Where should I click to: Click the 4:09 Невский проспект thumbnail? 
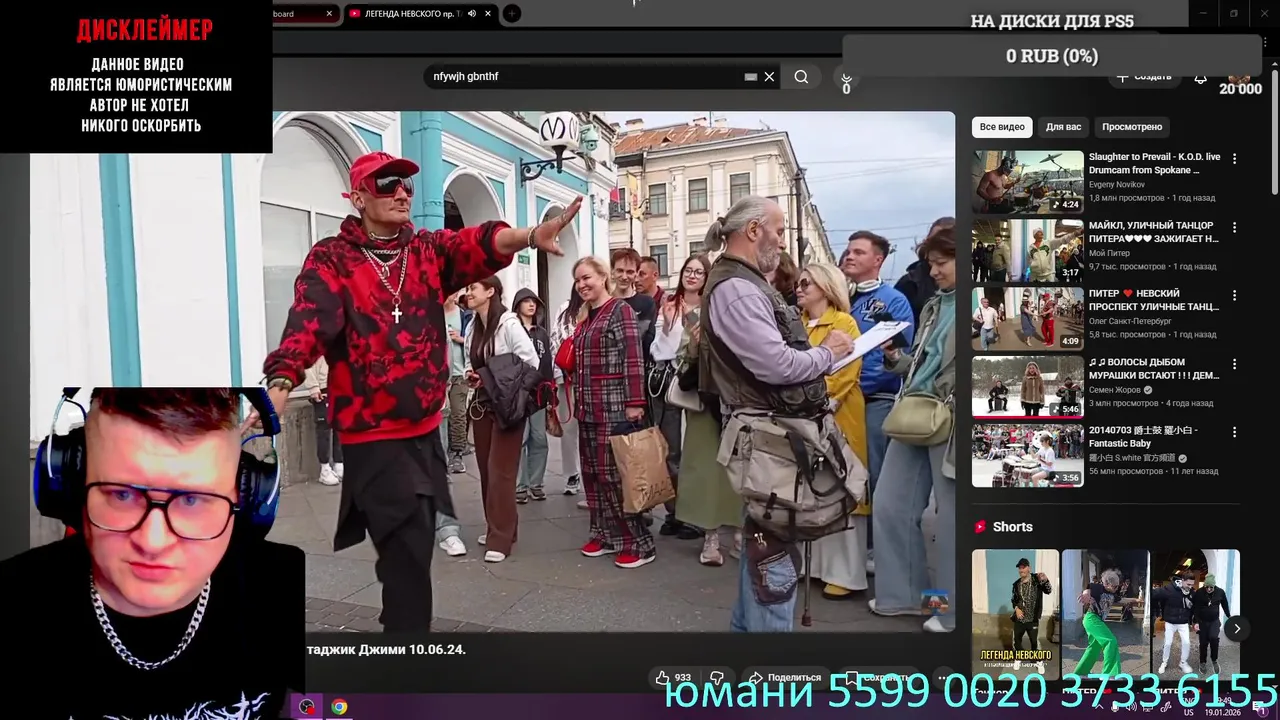click(1027, 319)
